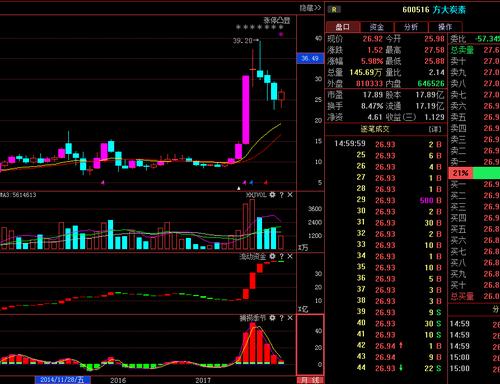This screenshot has width=500, height=384.
Task: Click stock name 方大炭素 in header
Action: tap(449, 10)
